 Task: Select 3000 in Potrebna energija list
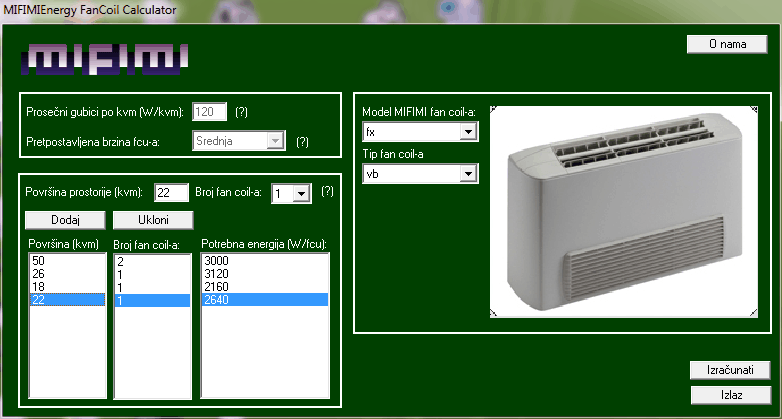tap(264, 260)
